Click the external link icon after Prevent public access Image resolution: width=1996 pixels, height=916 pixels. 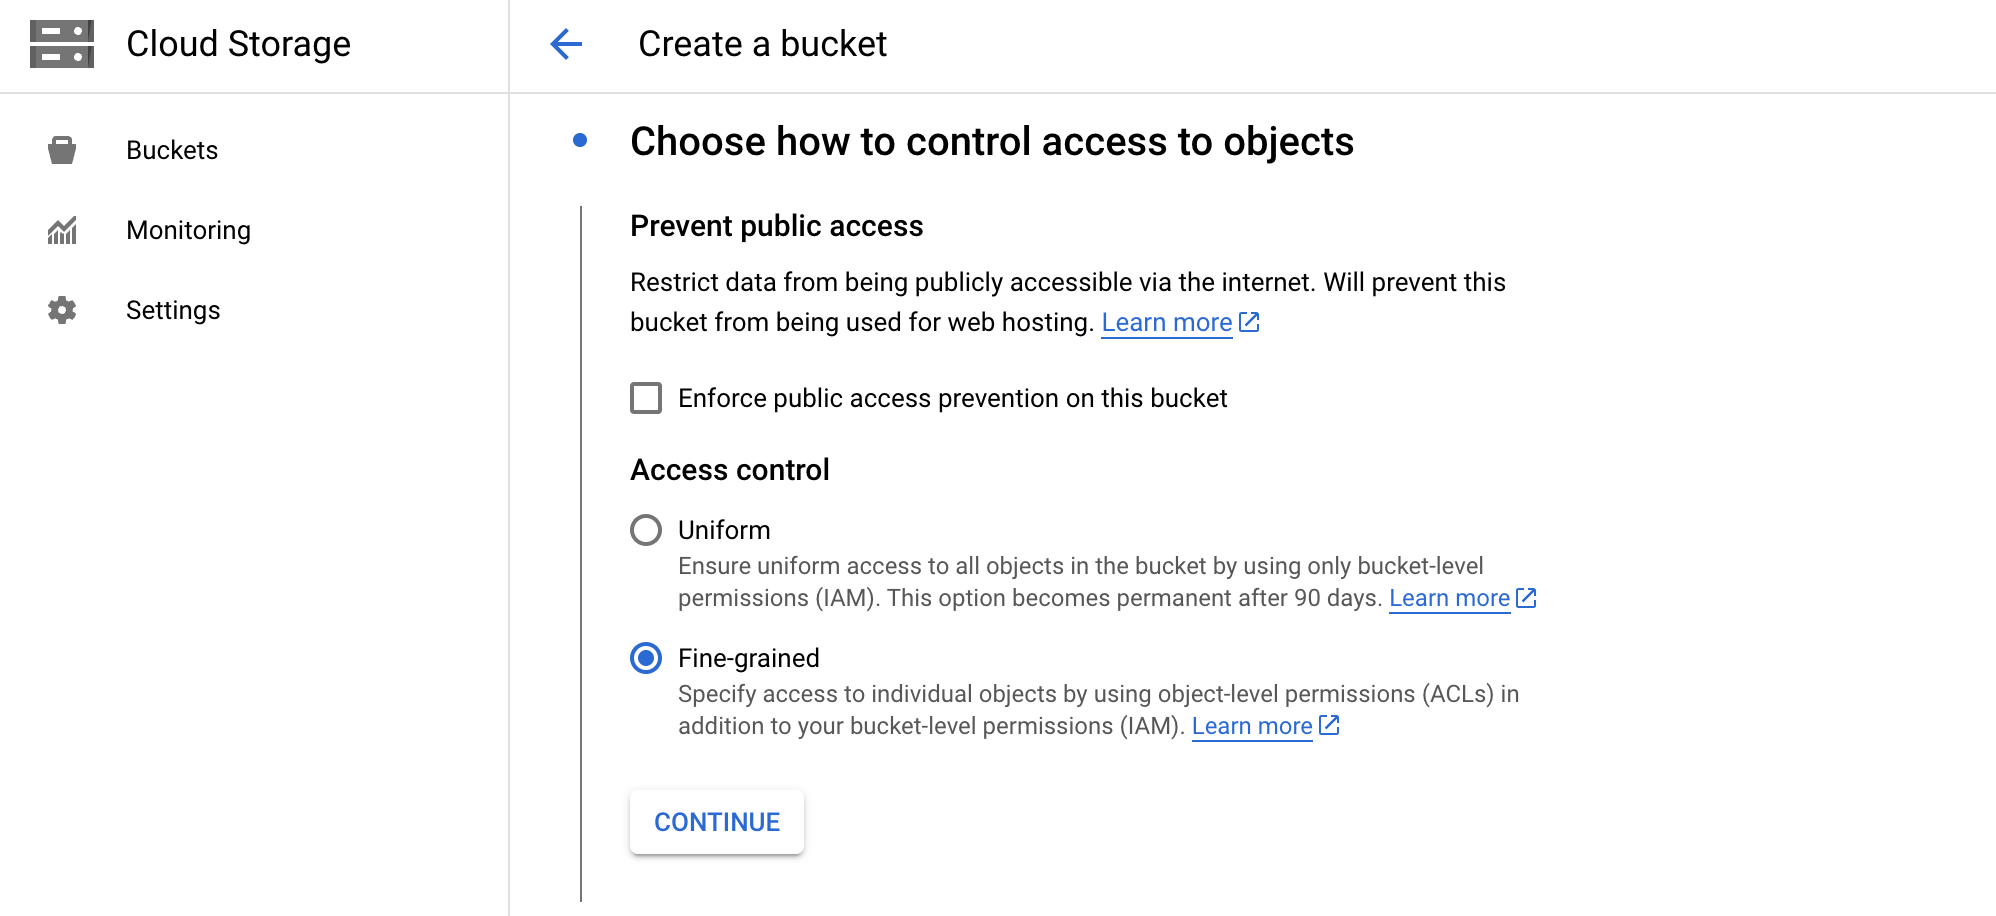(1249, 322)
